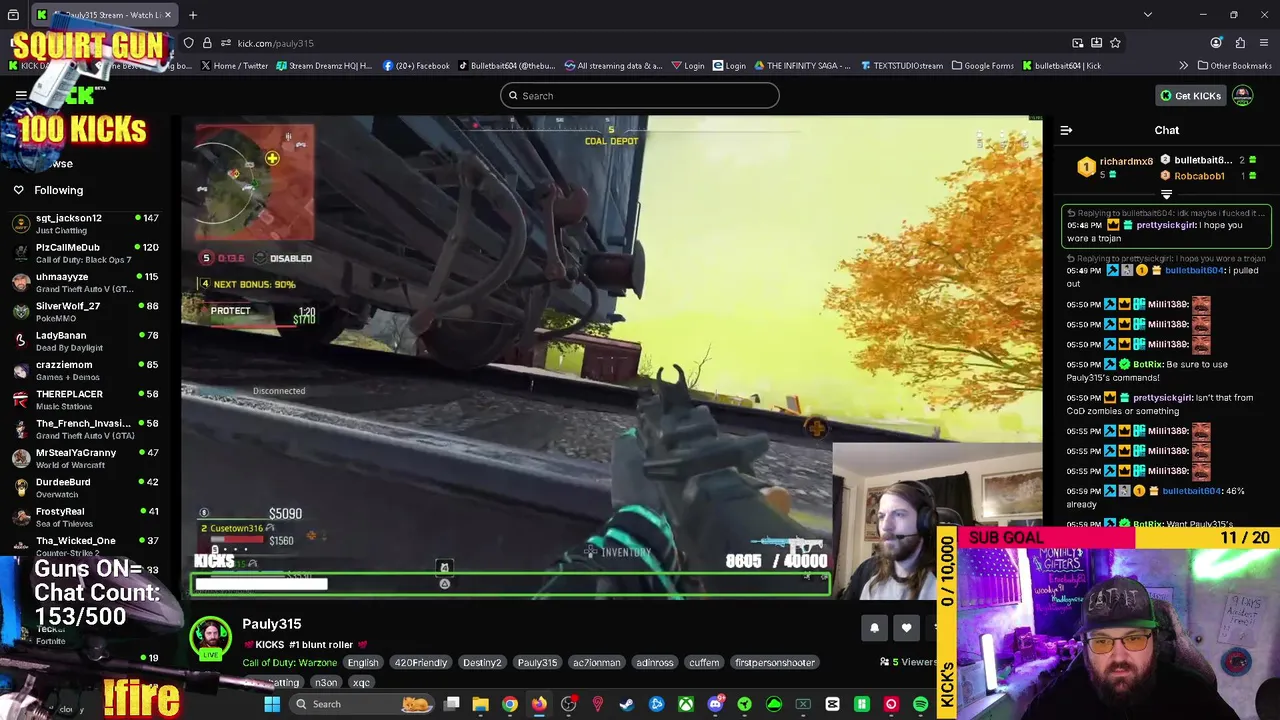Select the xqc tag
Image resolution: width=1280 pixels, height=720 pixels.
(361, 683)
